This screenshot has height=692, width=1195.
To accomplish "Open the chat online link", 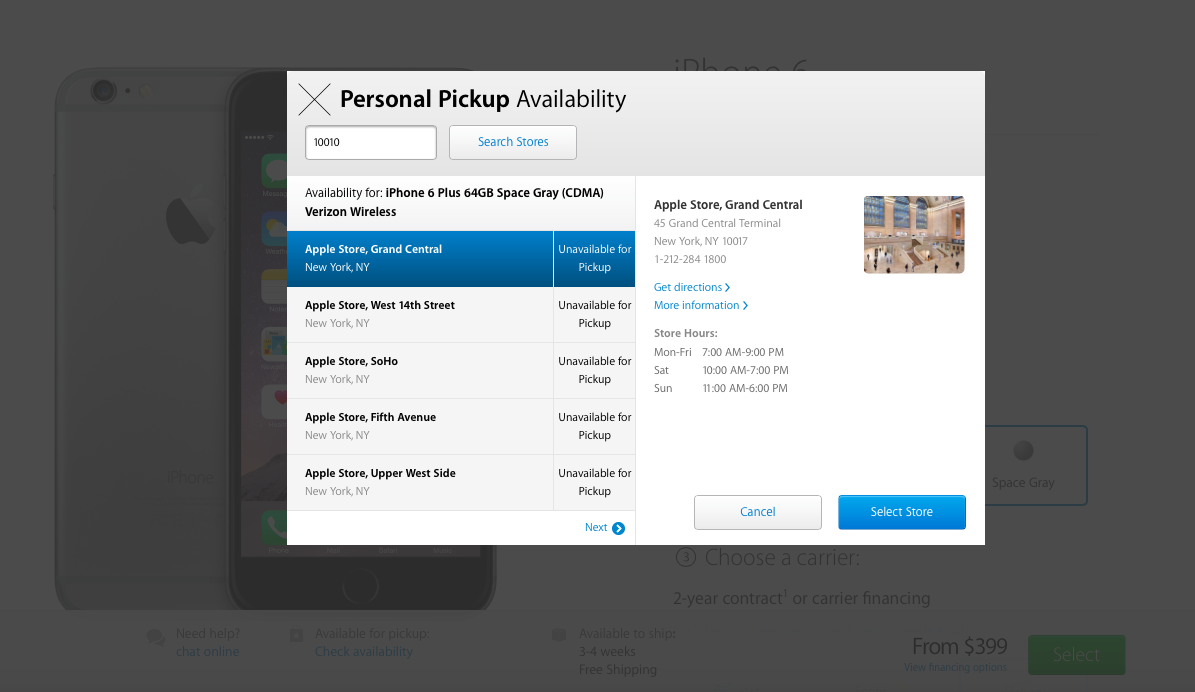I will tap(207, 652).
